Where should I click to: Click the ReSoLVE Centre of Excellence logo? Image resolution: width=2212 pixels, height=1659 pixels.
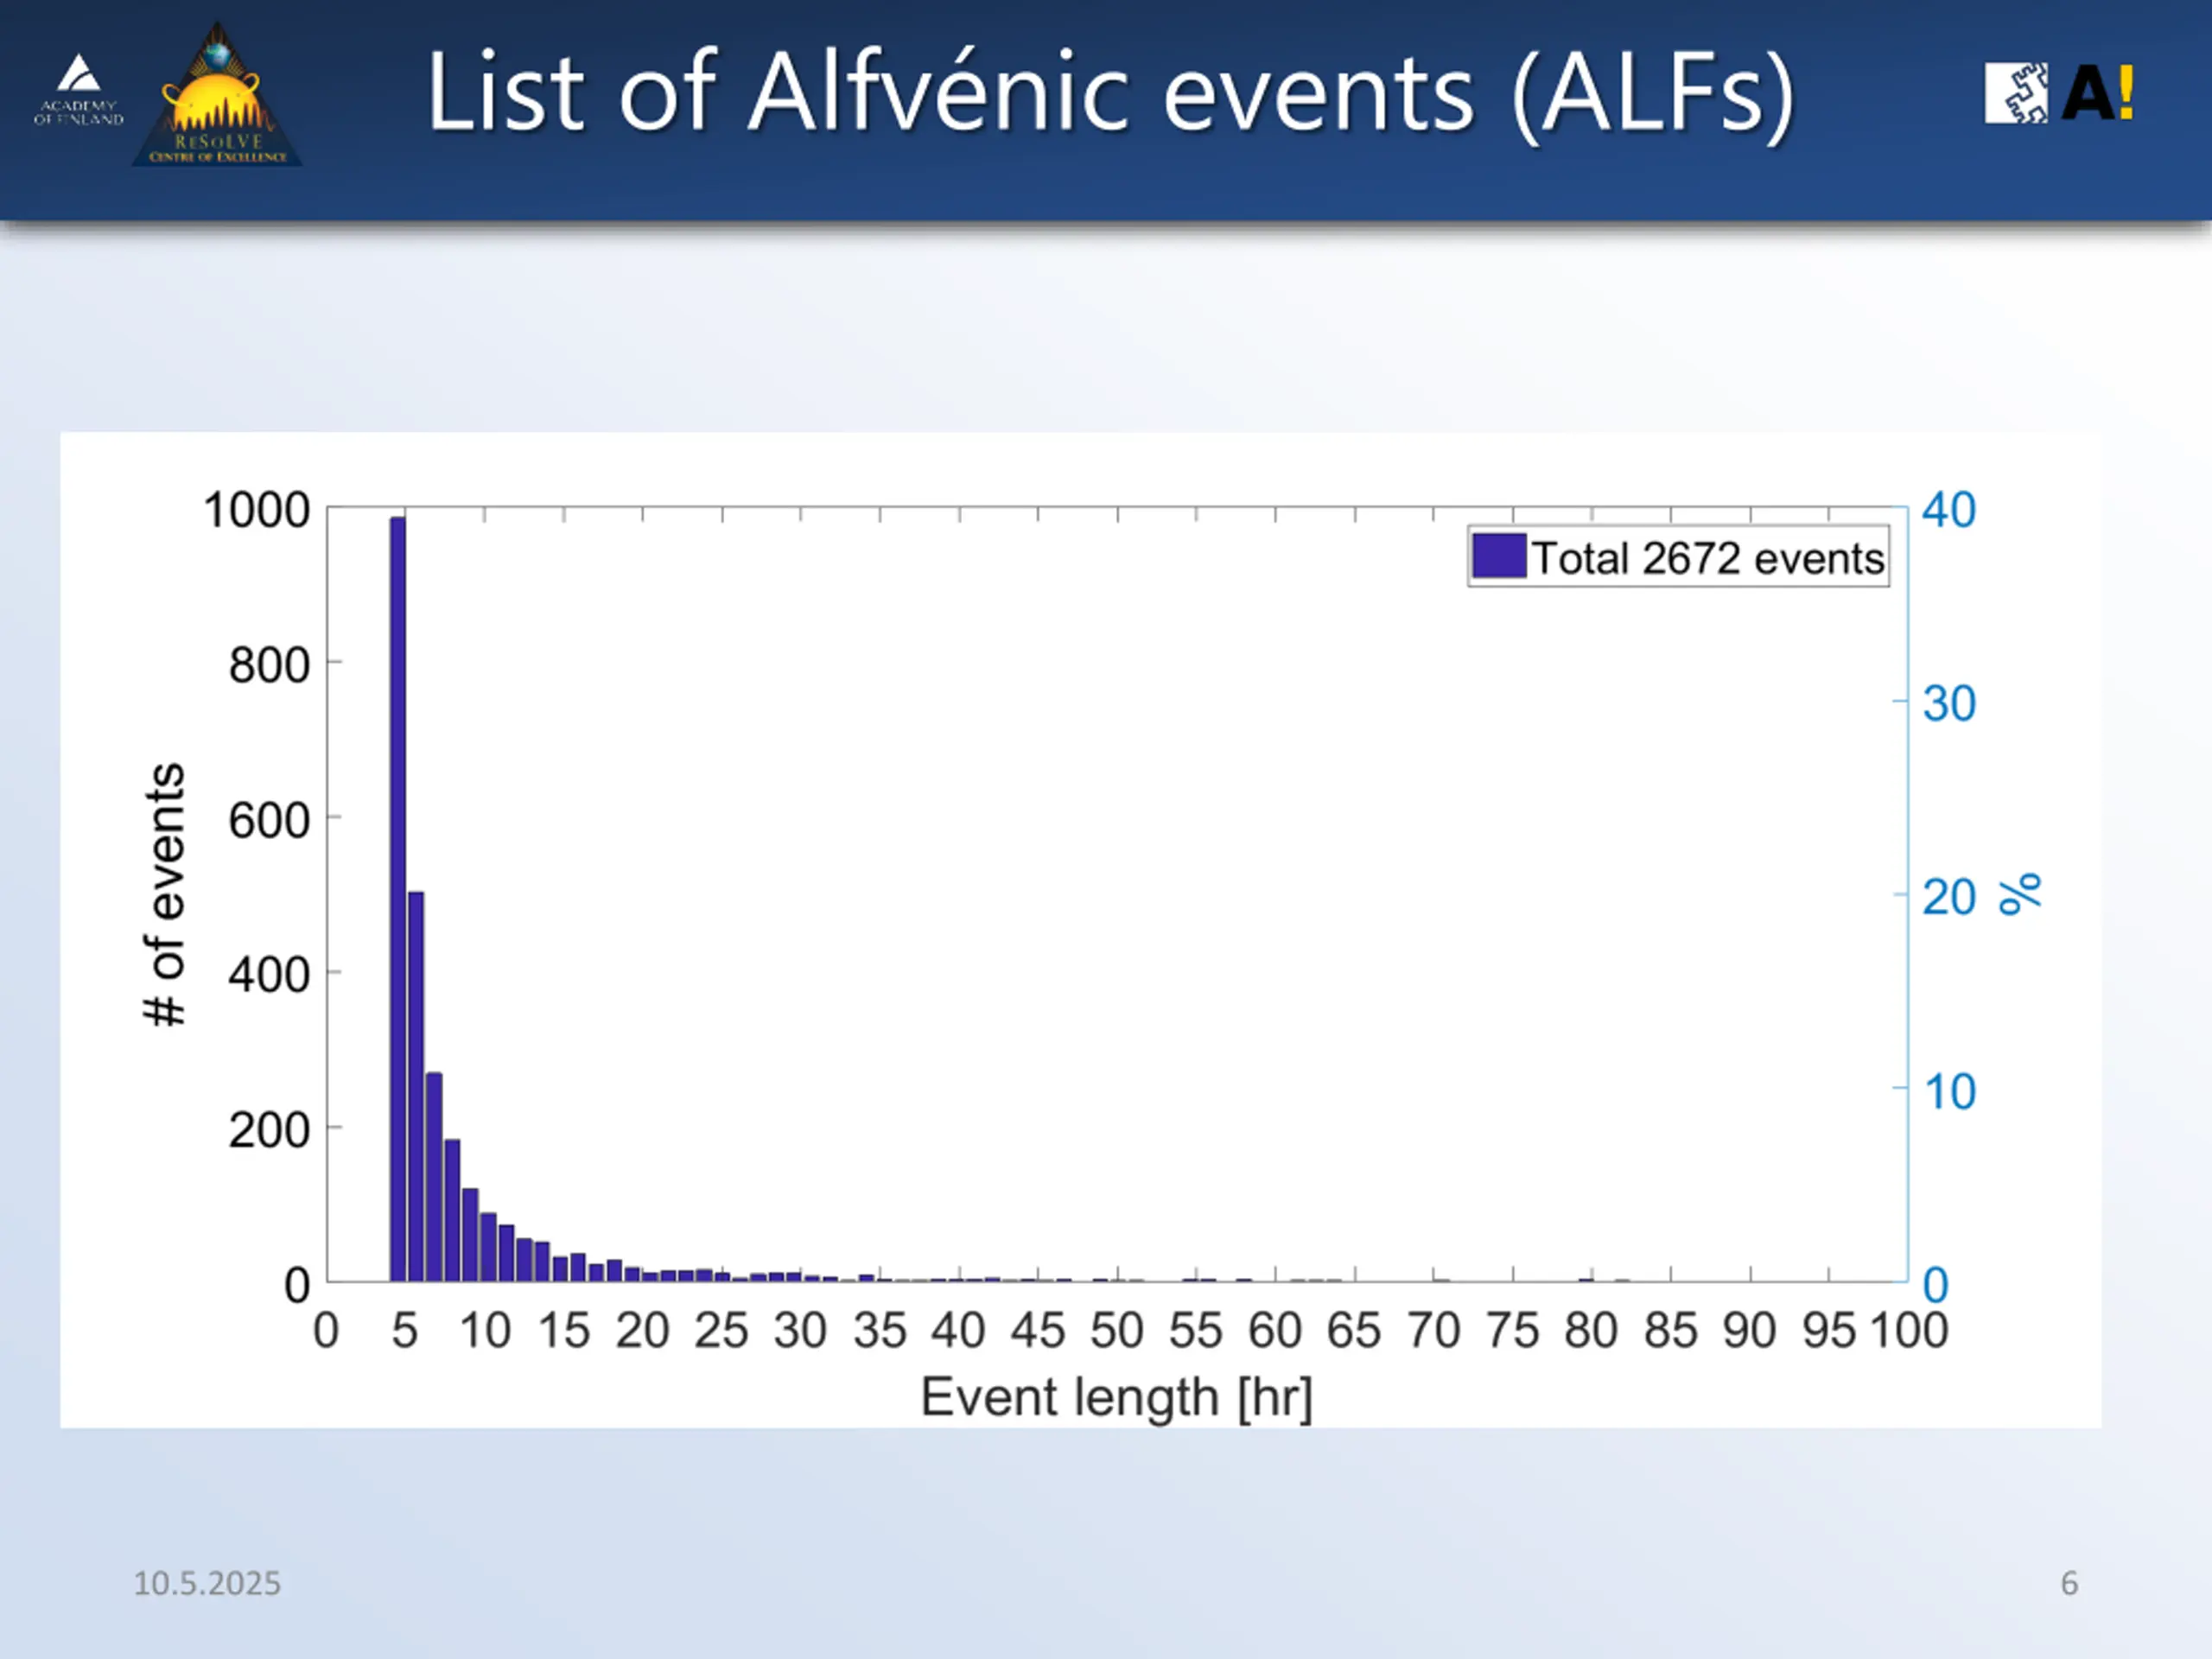tap(217, 94)
